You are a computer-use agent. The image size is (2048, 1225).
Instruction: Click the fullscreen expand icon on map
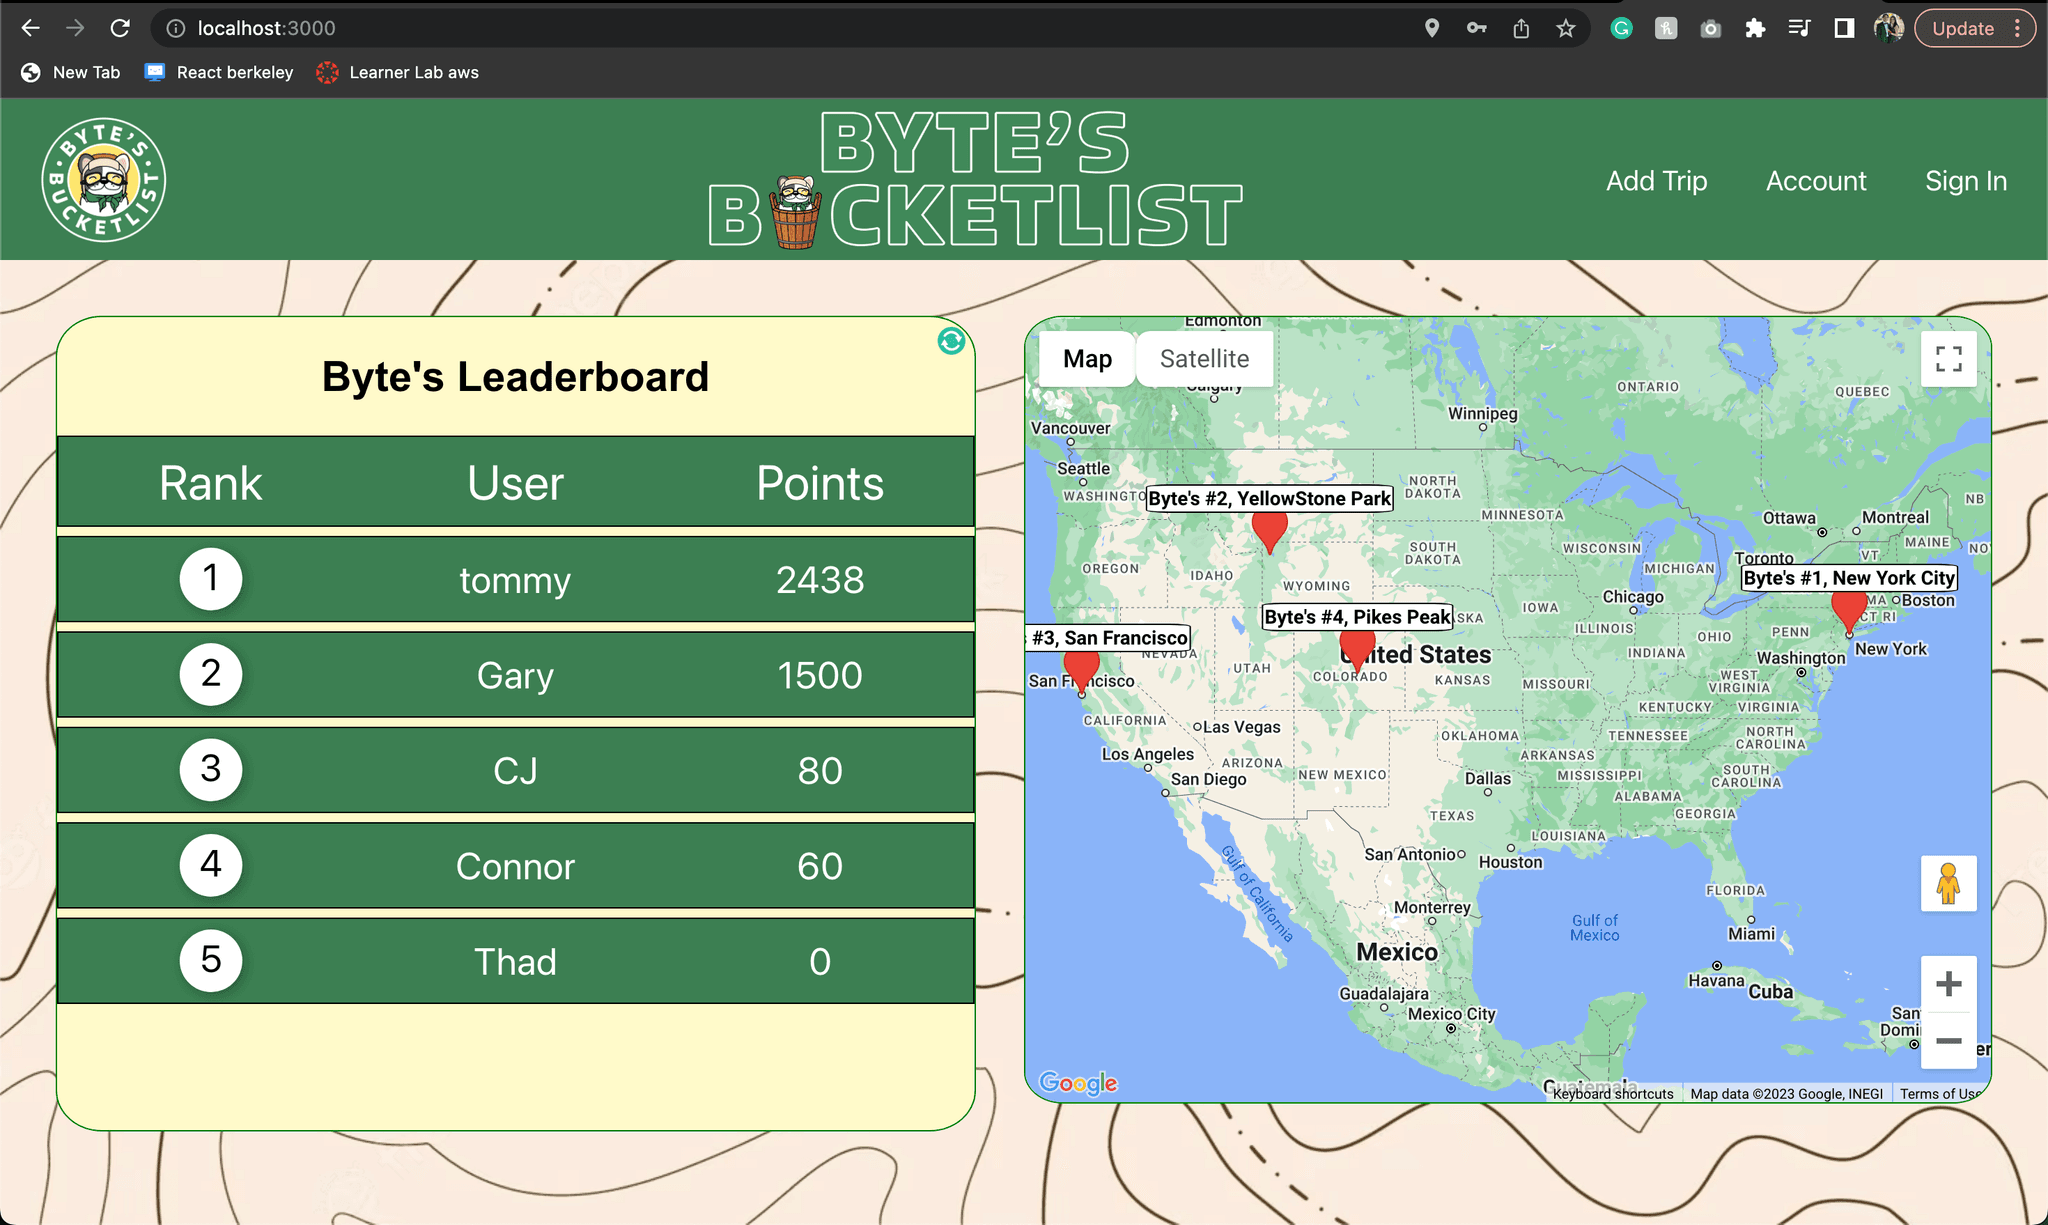(1947, 360)
